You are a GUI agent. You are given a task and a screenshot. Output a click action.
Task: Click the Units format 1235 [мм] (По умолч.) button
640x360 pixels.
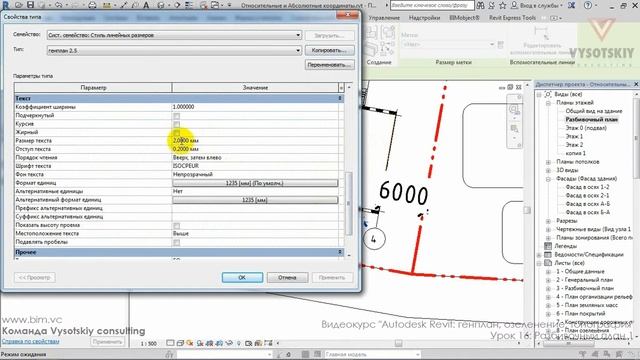pyautogui.click(x=255, y=183)
